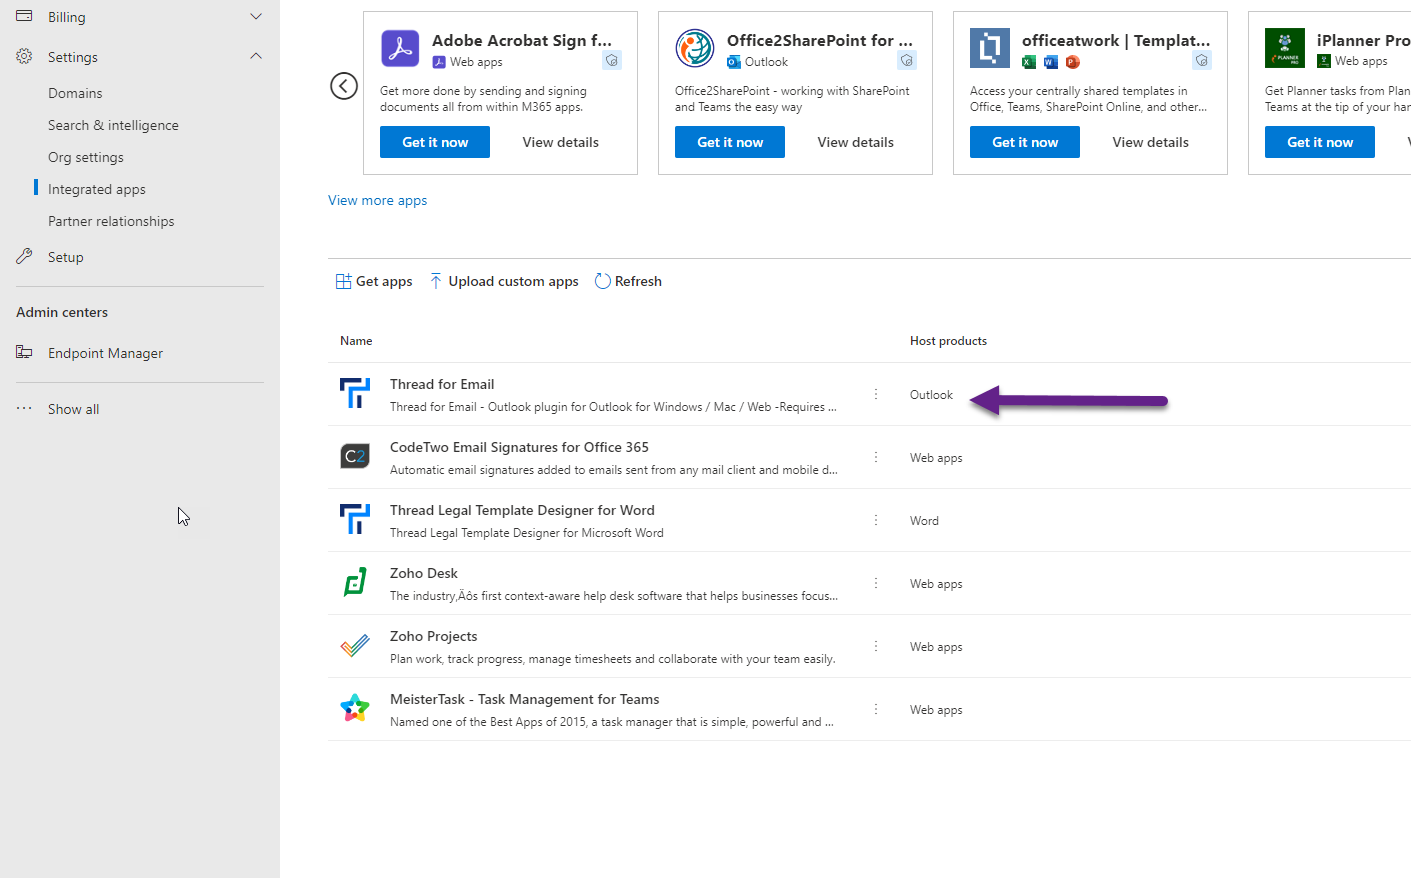Click the Get apps grid icon
This screenshot has height=878, width=1411.
pos(343,281)
